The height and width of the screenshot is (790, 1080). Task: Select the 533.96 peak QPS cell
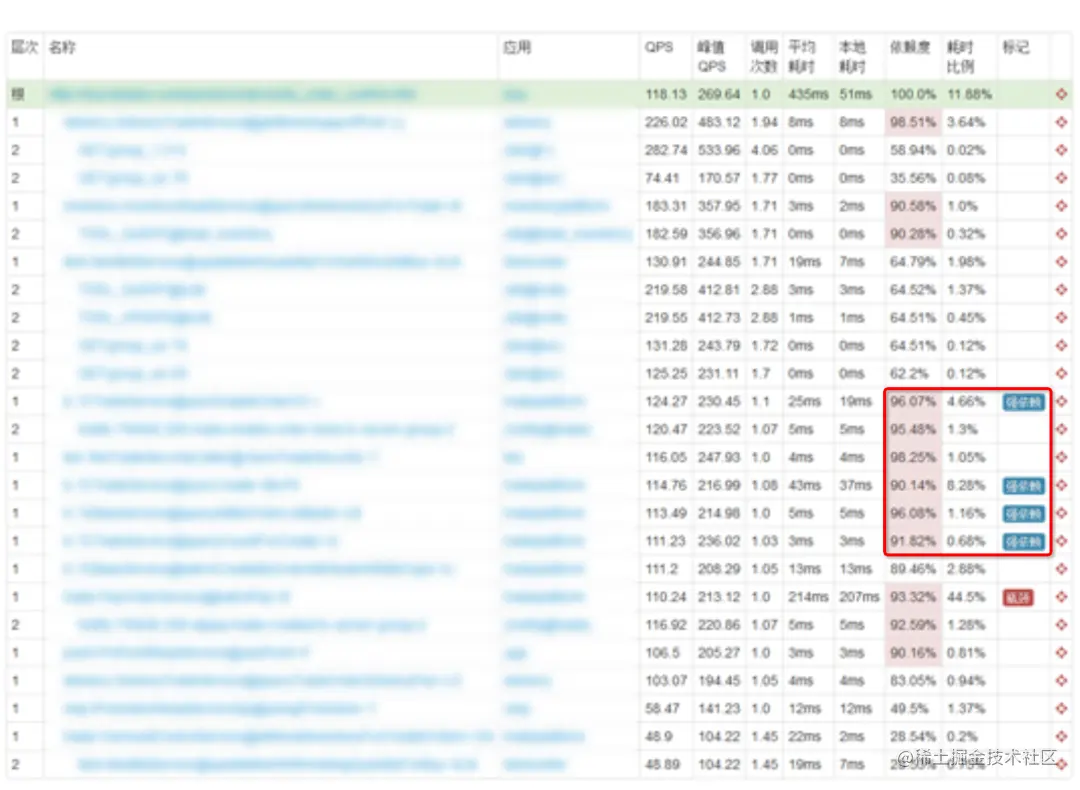click(718, 150)
